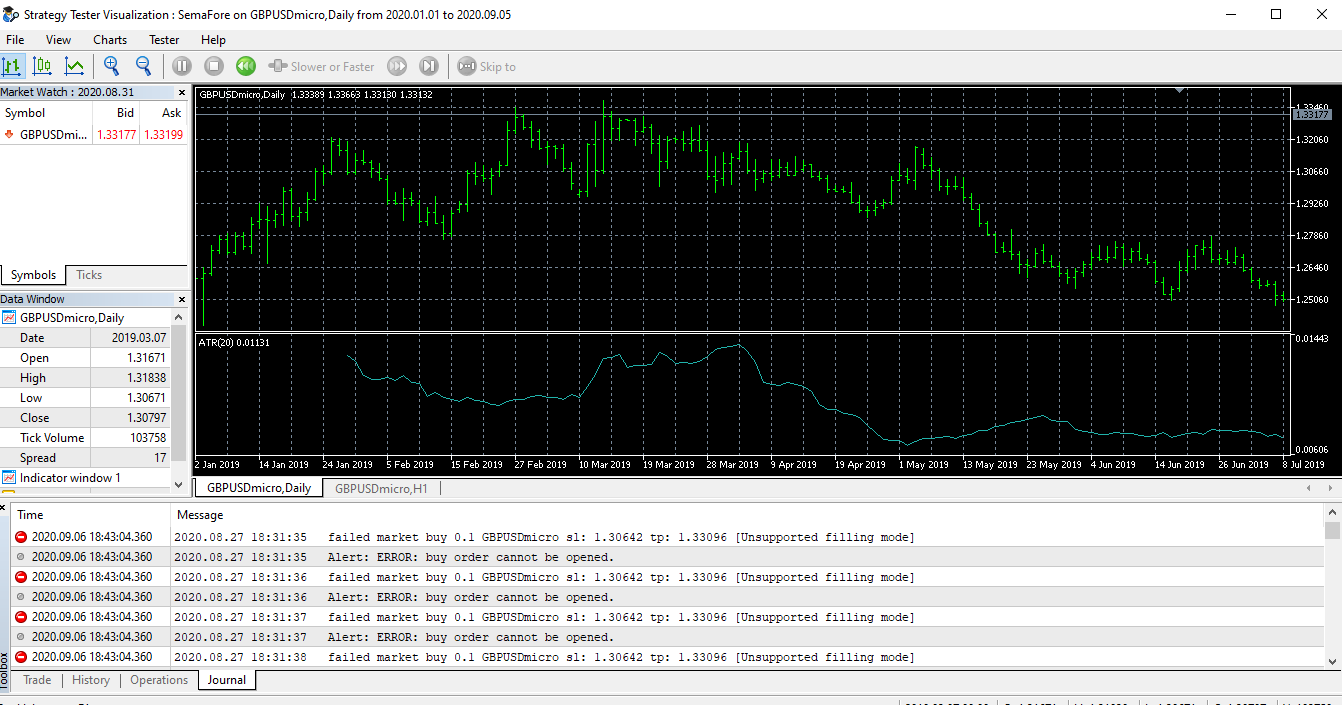Switch to the Ticks tab

(88, 274)
